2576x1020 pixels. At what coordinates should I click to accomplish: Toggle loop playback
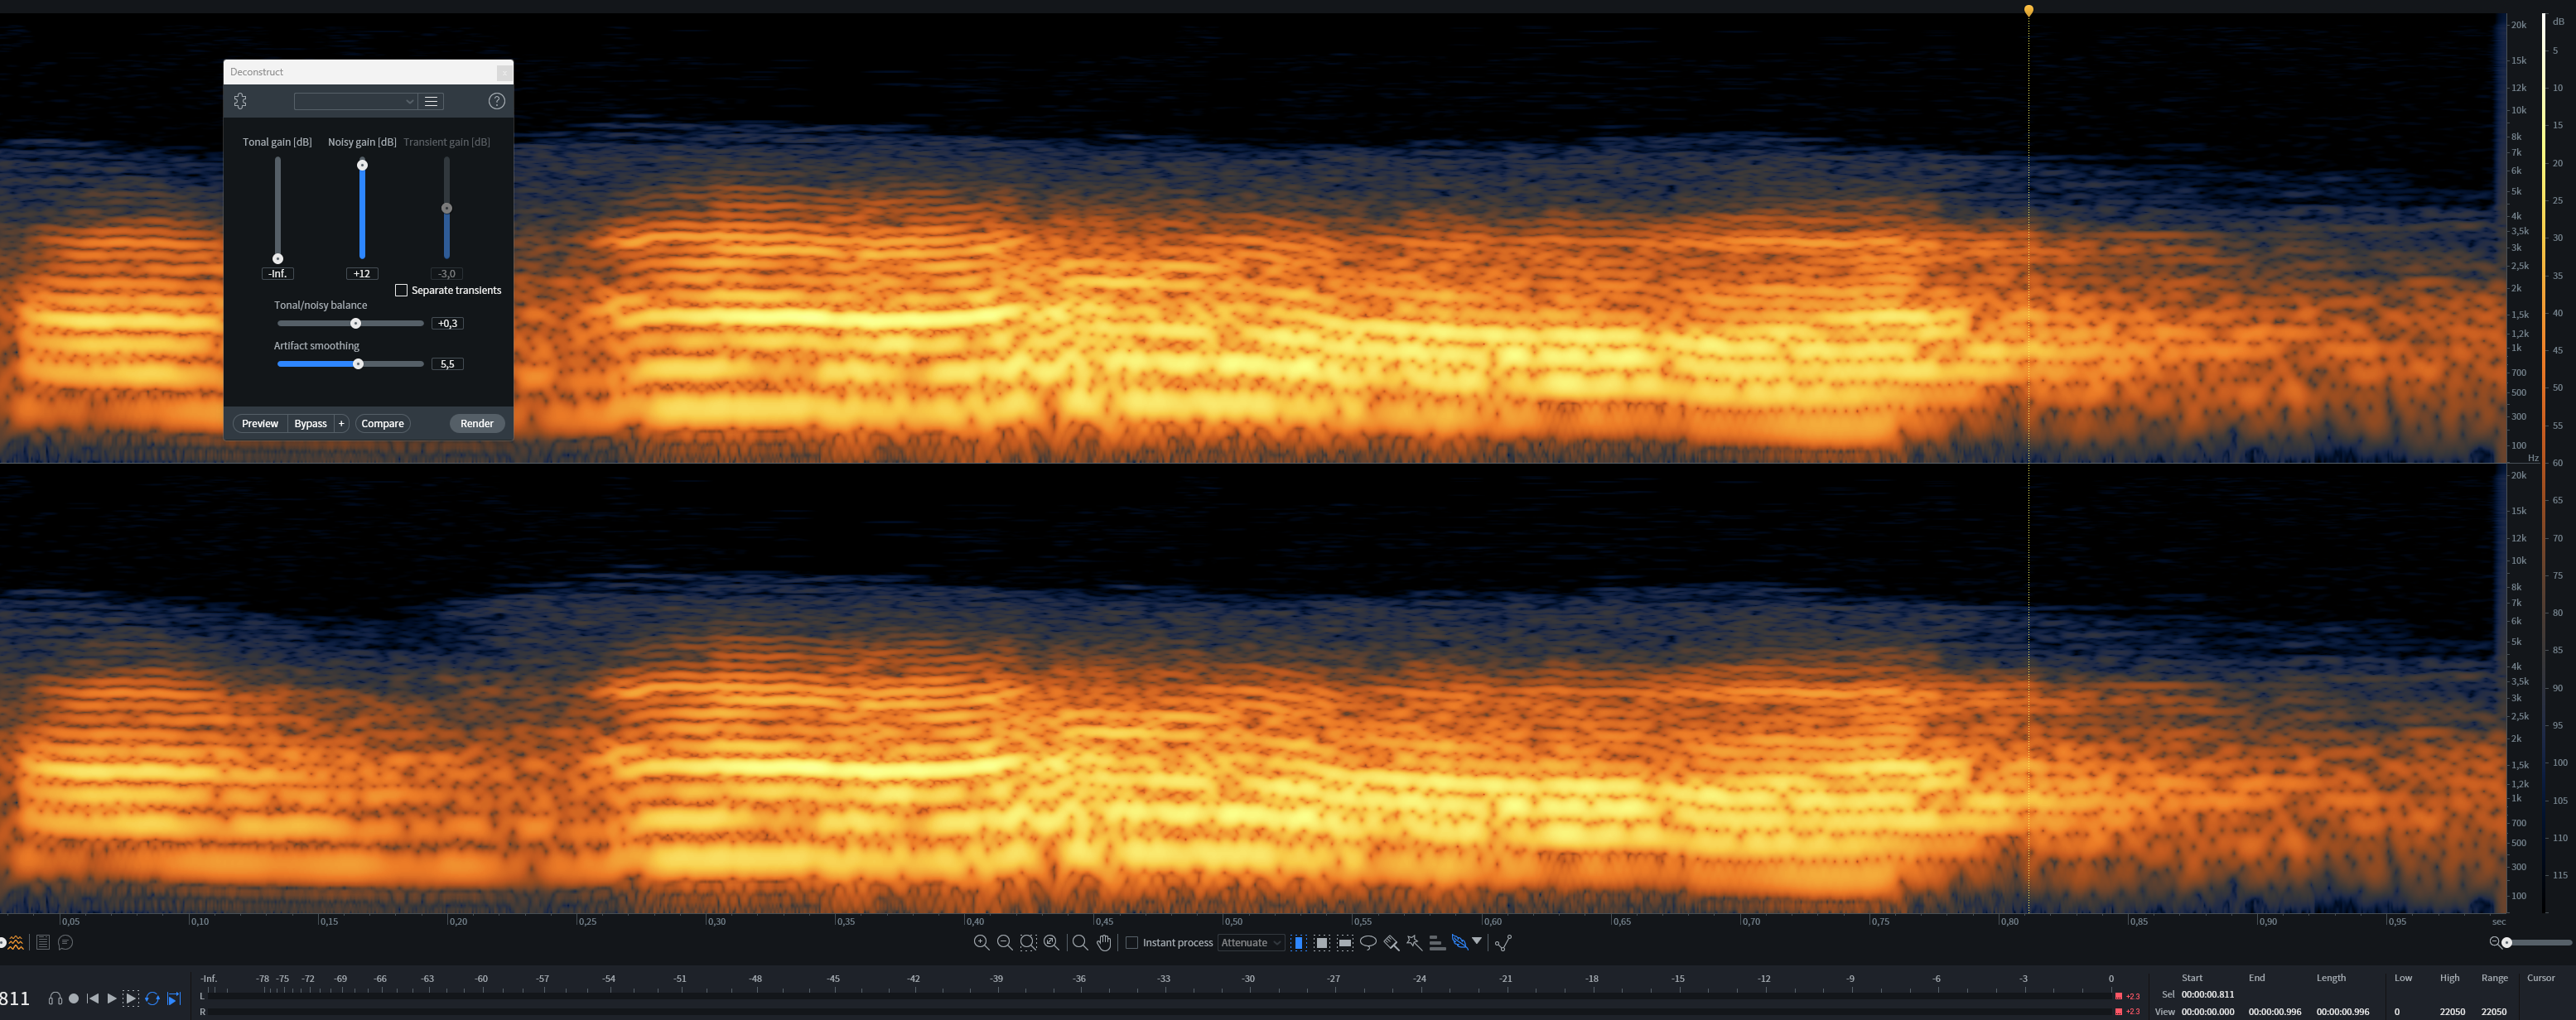(152, 998)
